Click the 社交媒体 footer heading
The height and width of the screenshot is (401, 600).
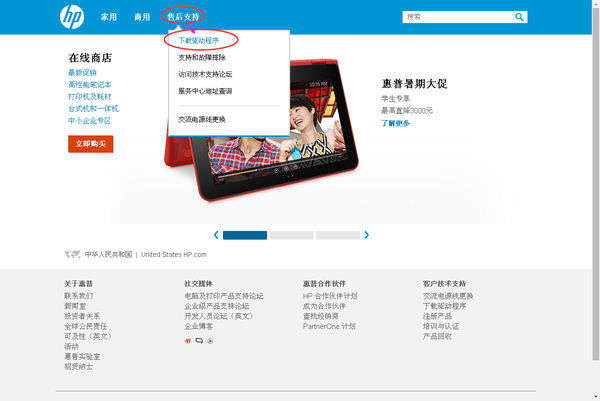[x=199, y=284]
